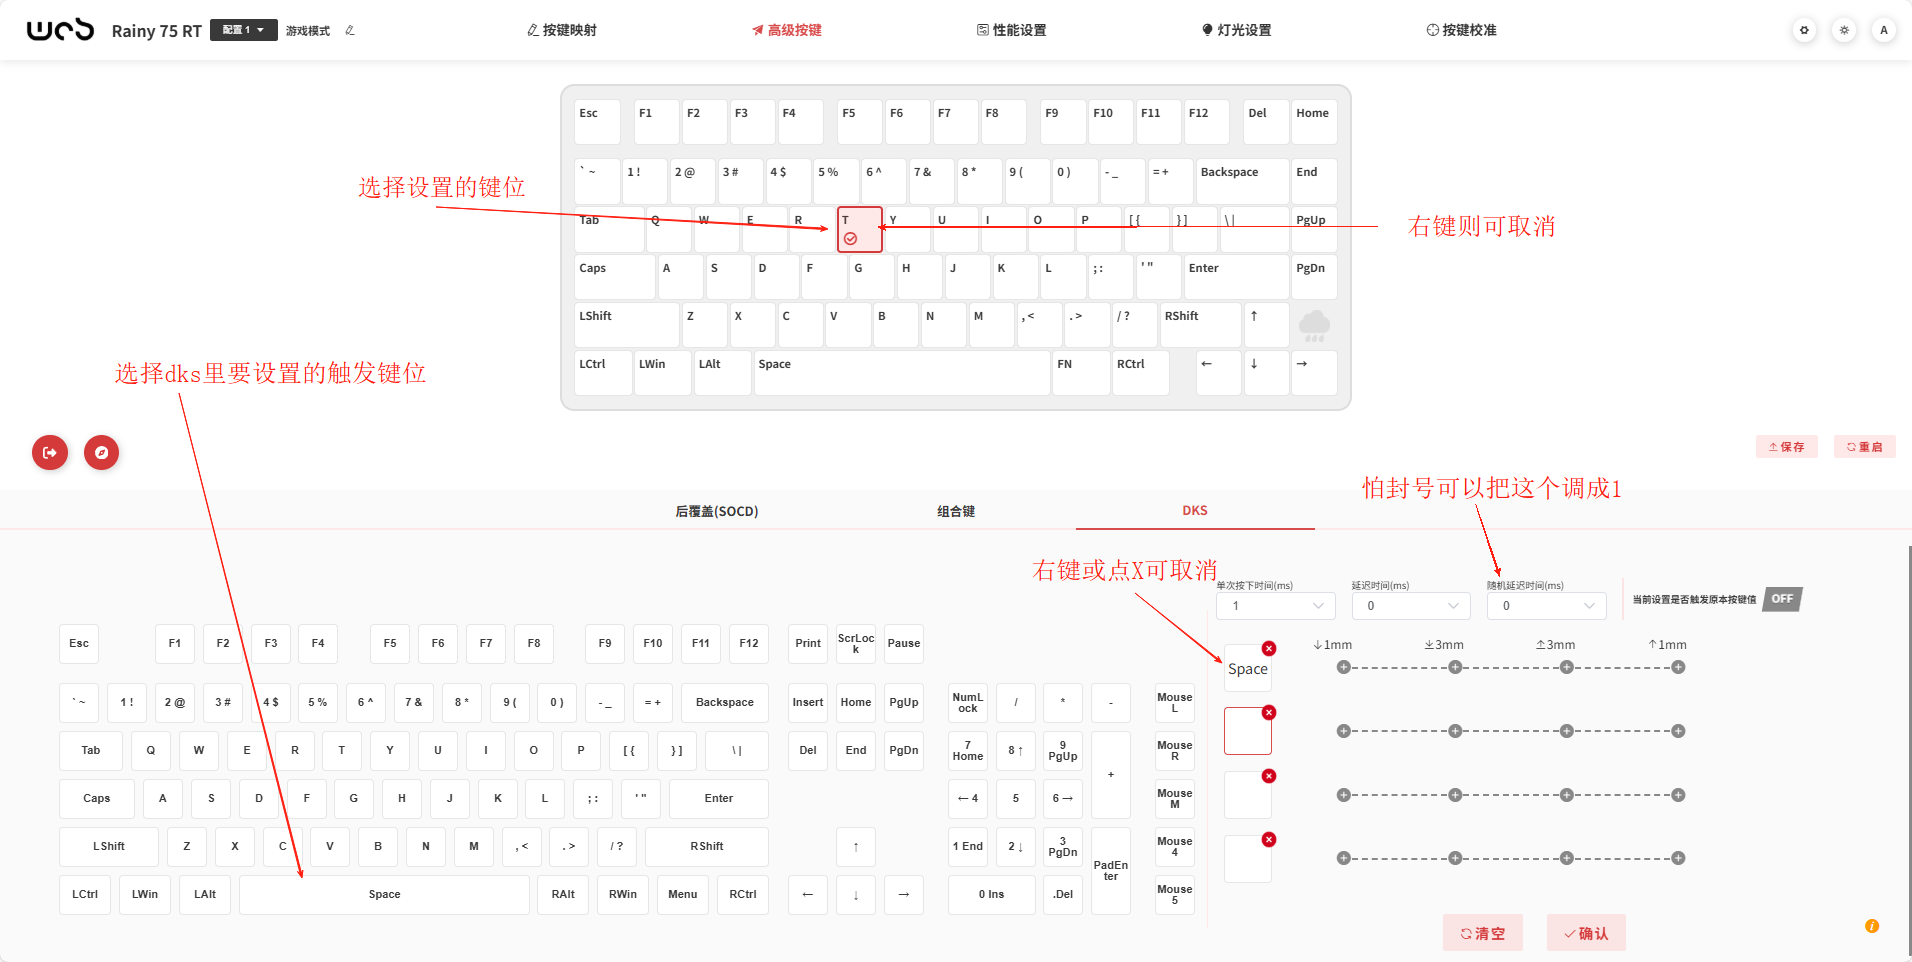1912x962 pixels.
Task: Click the third point on the second DKS row
Action: point(1566,731)
